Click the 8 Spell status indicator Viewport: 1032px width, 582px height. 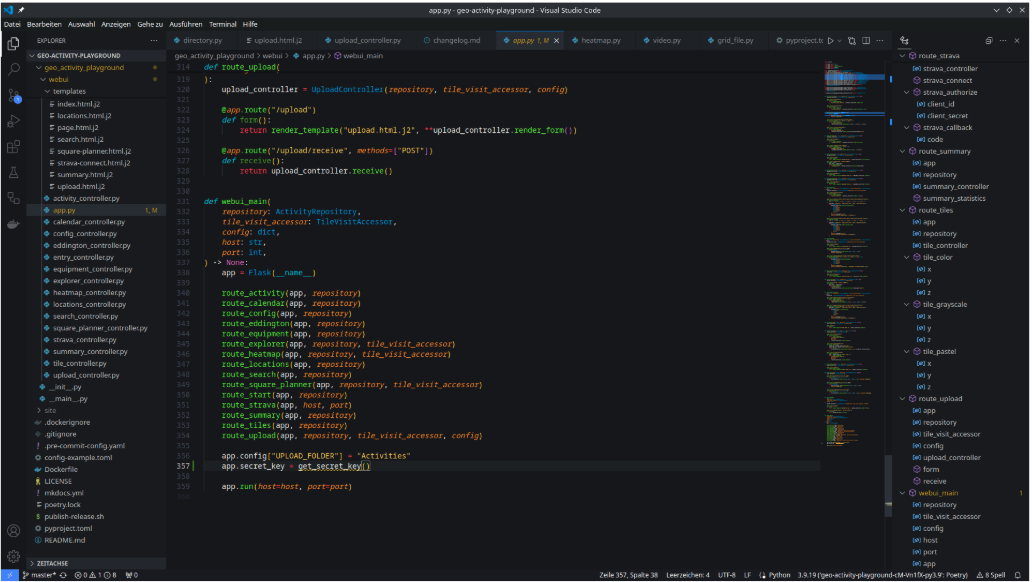992,575
